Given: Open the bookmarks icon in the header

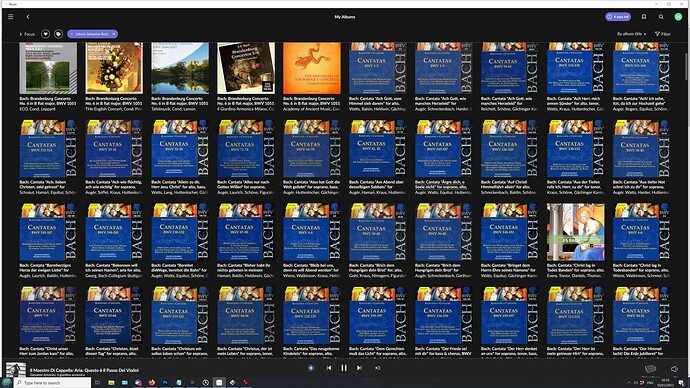Looking at the screenshot, I should click(x=643, y=17).
